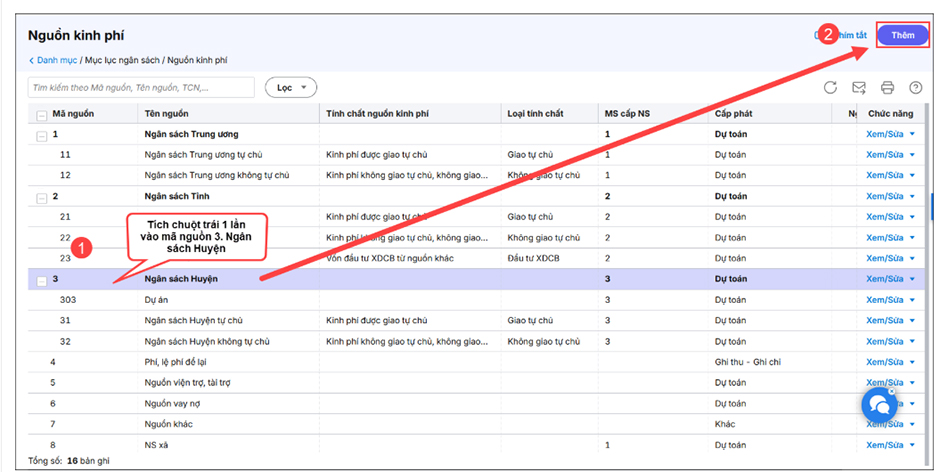Click the search box for Mã nguồn
Screen dimensions: 940x472
point(140,88)
